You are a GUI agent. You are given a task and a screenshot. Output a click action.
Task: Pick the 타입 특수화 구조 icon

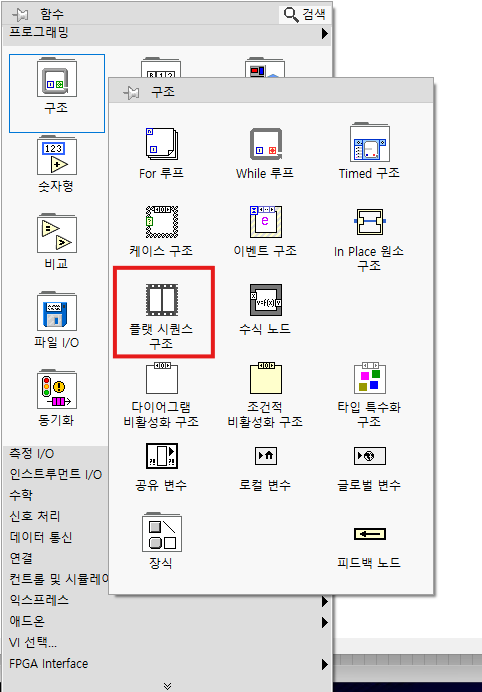[x=369, y=378]
